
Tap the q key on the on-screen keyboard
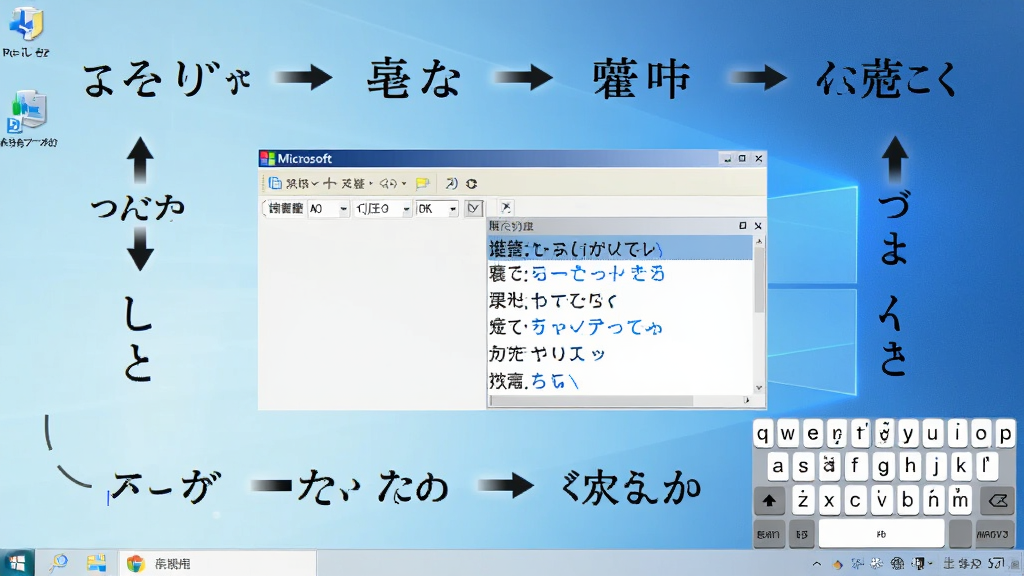click(763, 434)
